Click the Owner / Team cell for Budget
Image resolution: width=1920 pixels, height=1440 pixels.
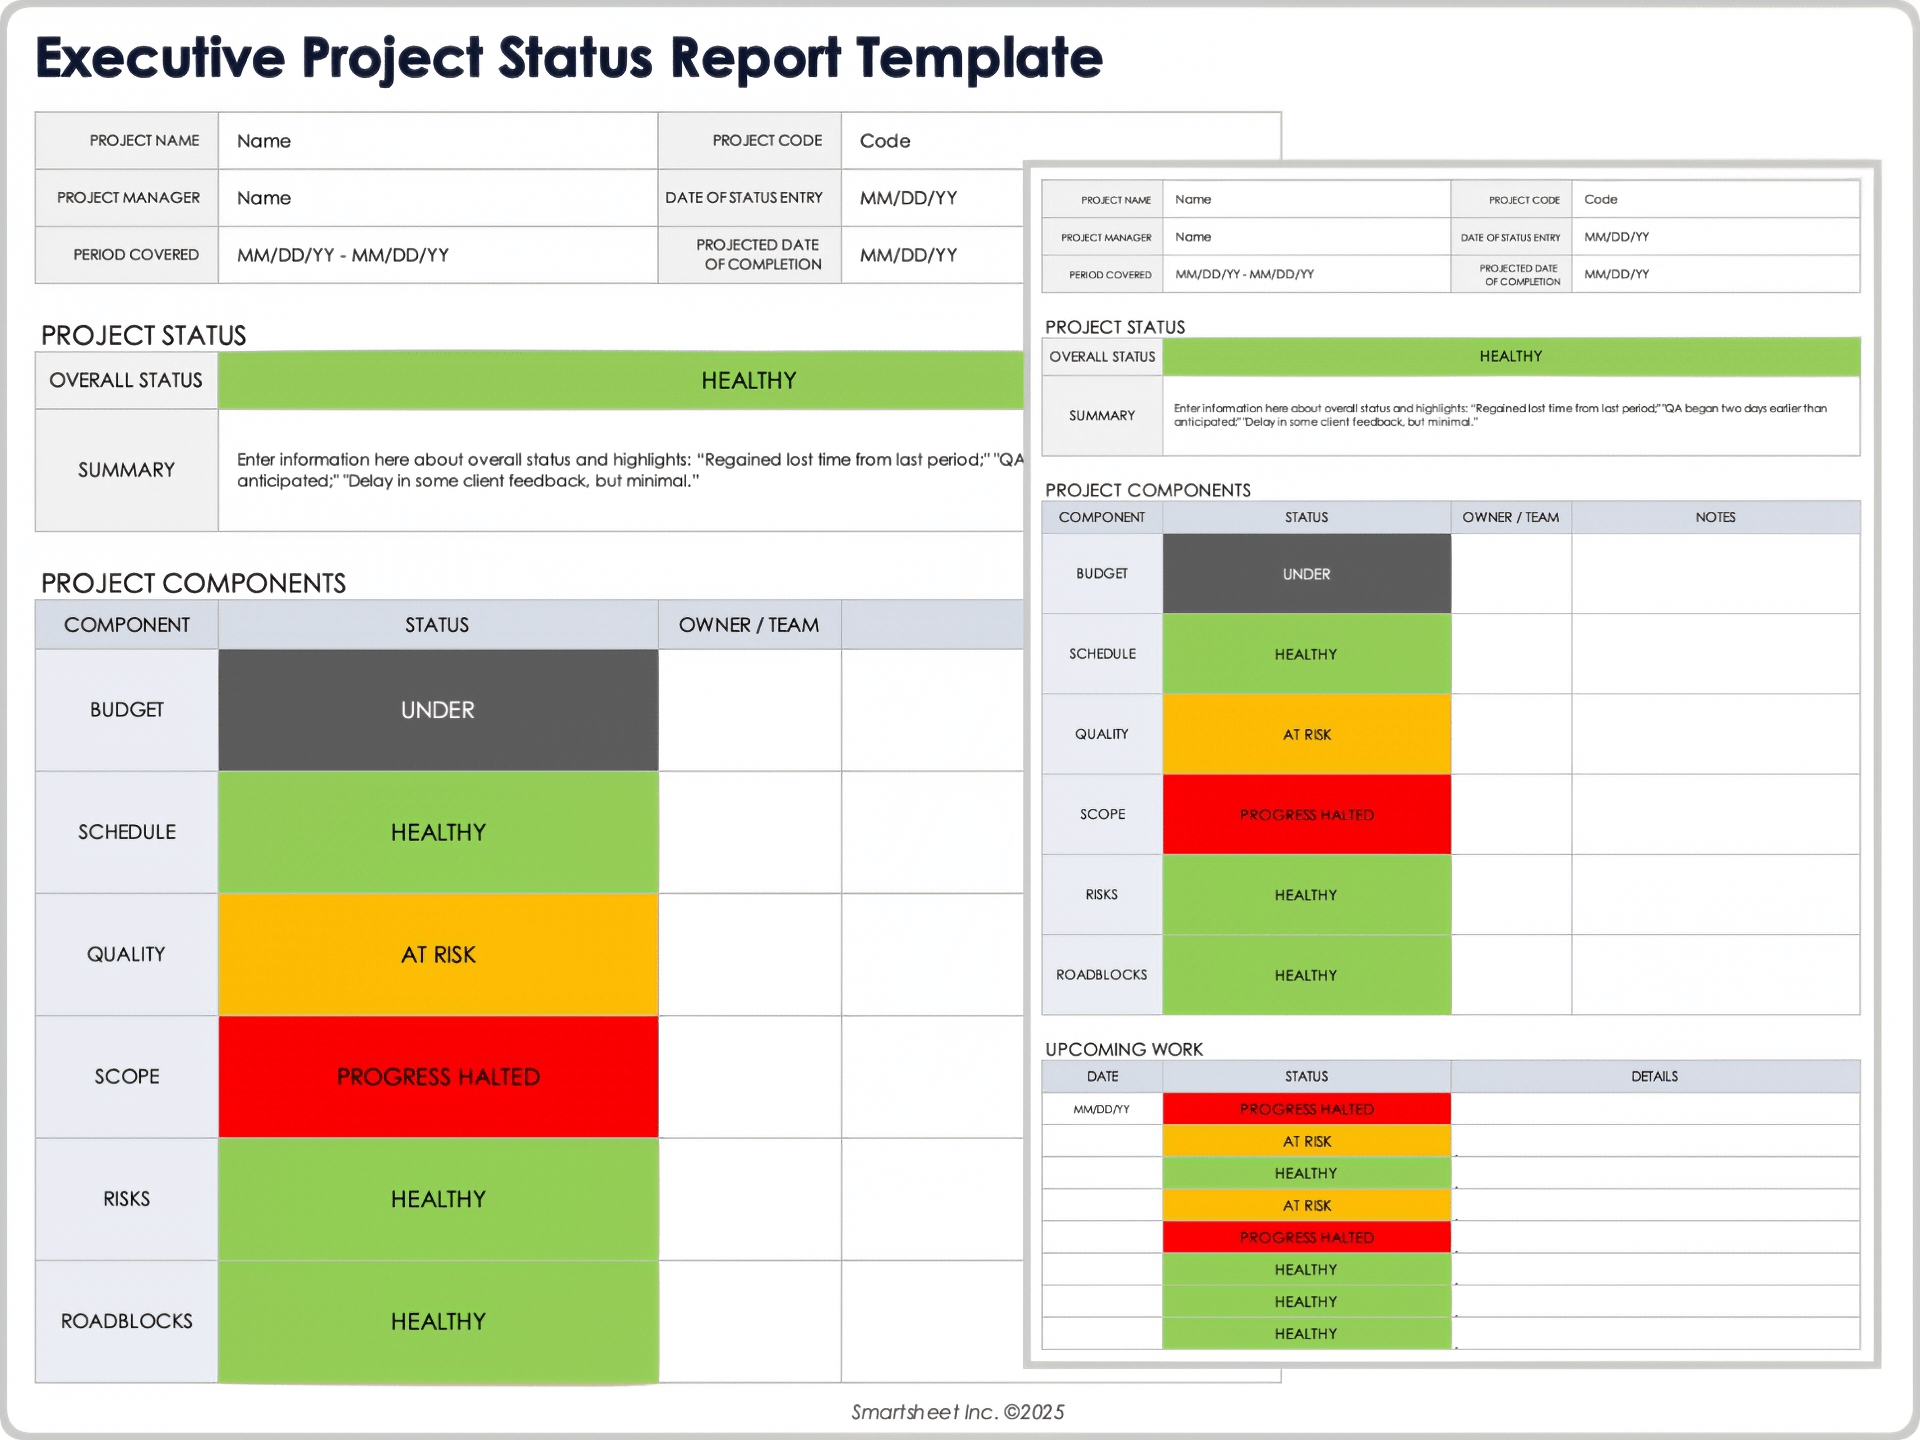(748, 710)
